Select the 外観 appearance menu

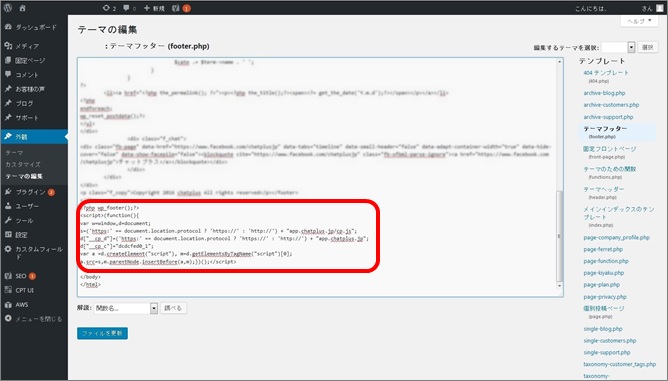click(34, 137)
